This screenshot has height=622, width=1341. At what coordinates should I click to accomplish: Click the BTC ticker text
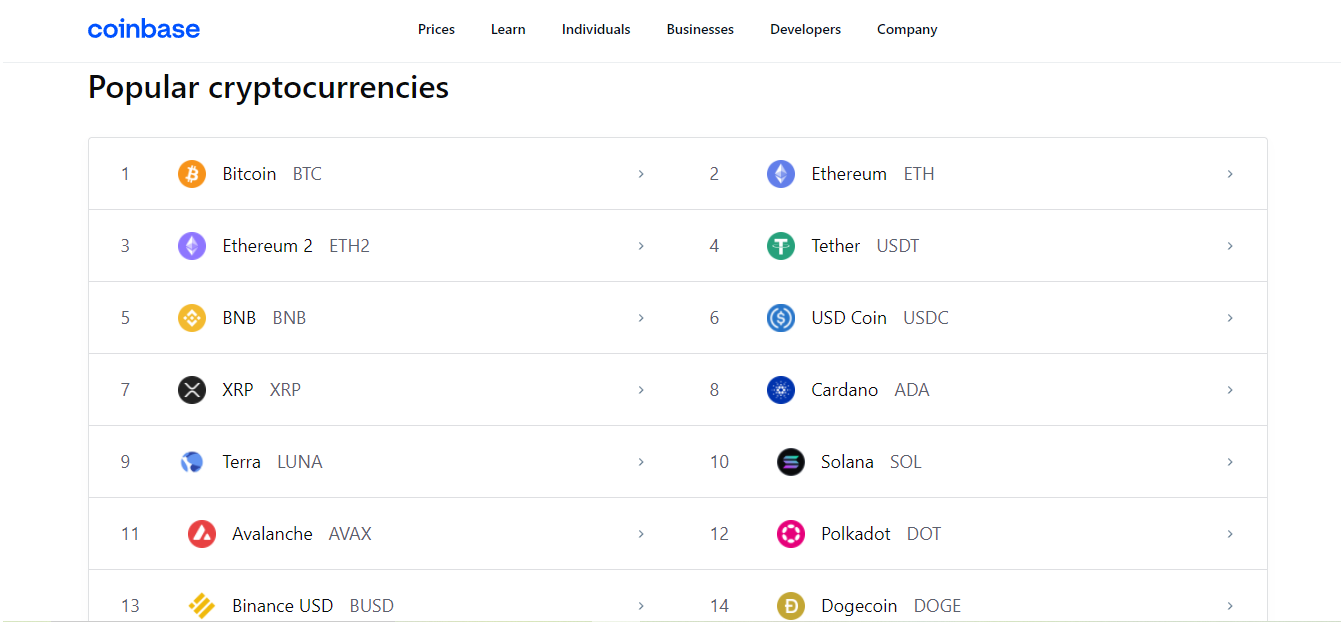pyautogui.click(x=307, y=174)
